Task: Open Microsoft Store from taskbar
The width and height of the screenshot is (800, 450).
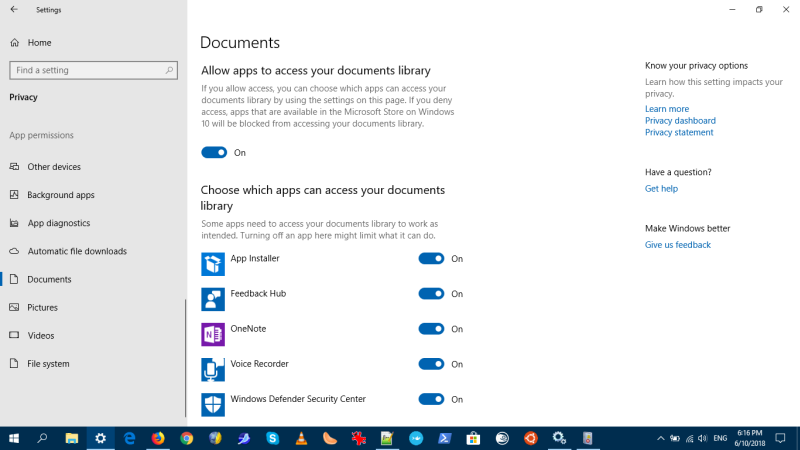Action: (473, 438)
